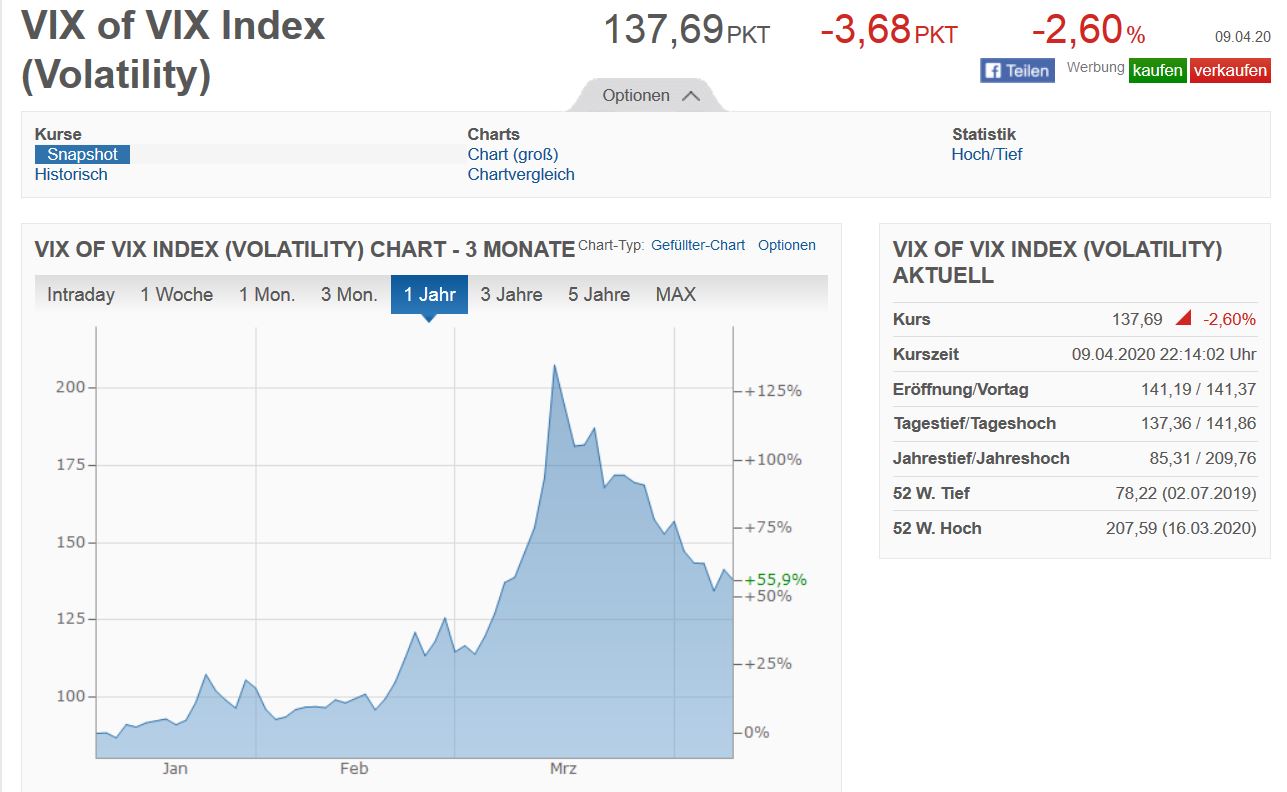Viewport: 1287px width, 792px height.
Task: Select the 5 Jahre chart period
Action: click(597, 294)
